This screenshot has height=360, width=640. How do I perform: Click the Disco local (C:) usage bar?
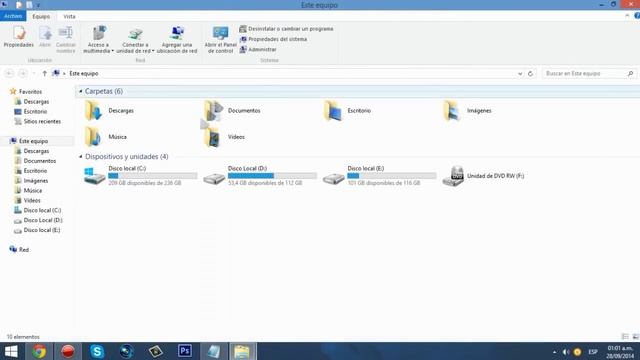[153, 176]
